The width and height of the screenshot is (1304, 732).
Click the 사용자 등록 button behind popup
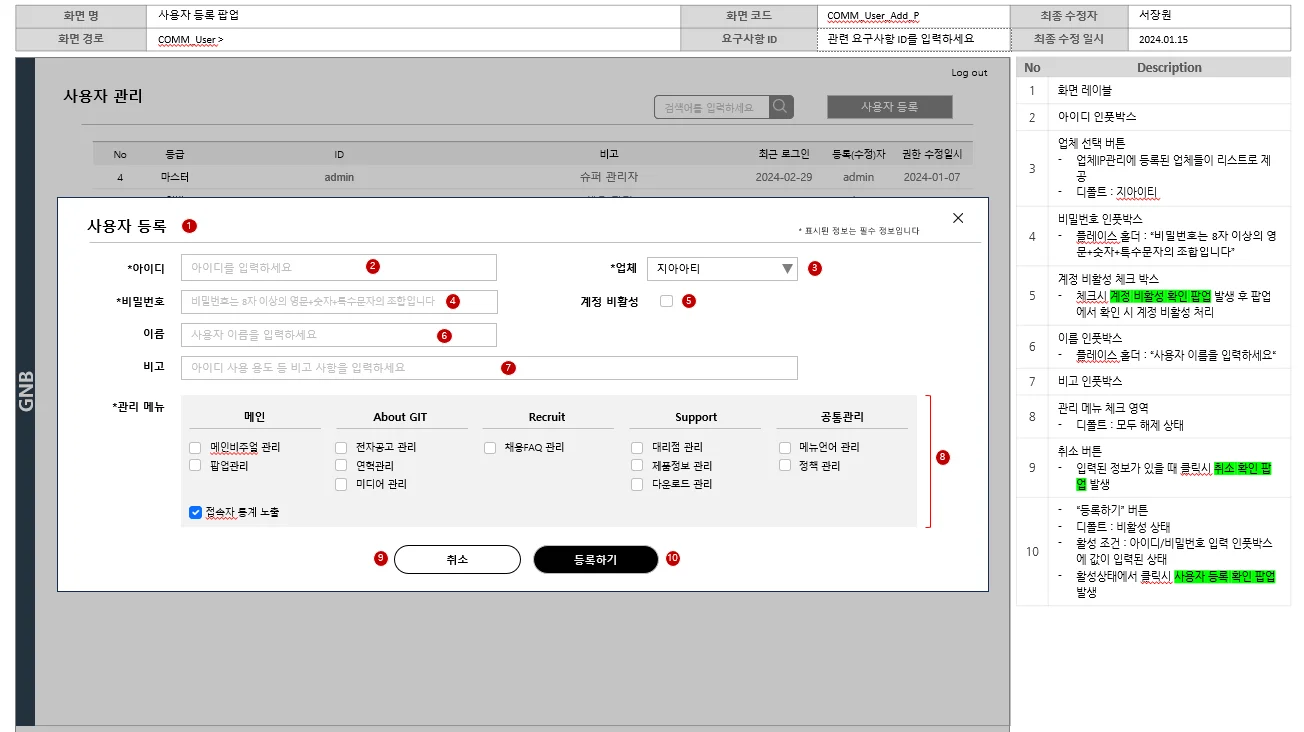point(890,107)
